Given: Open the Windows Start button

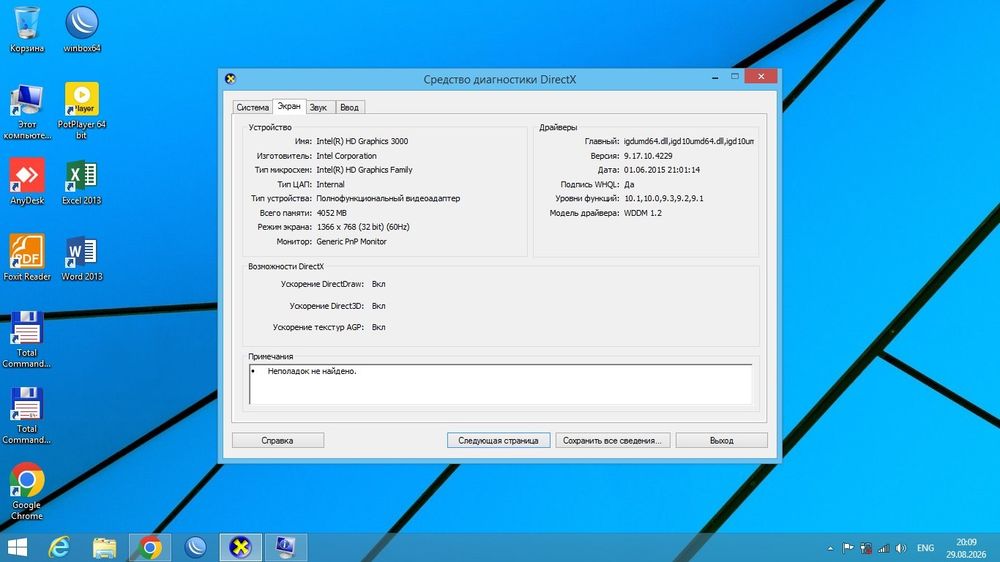Looking at the screenshot, I should pos(17,547).
